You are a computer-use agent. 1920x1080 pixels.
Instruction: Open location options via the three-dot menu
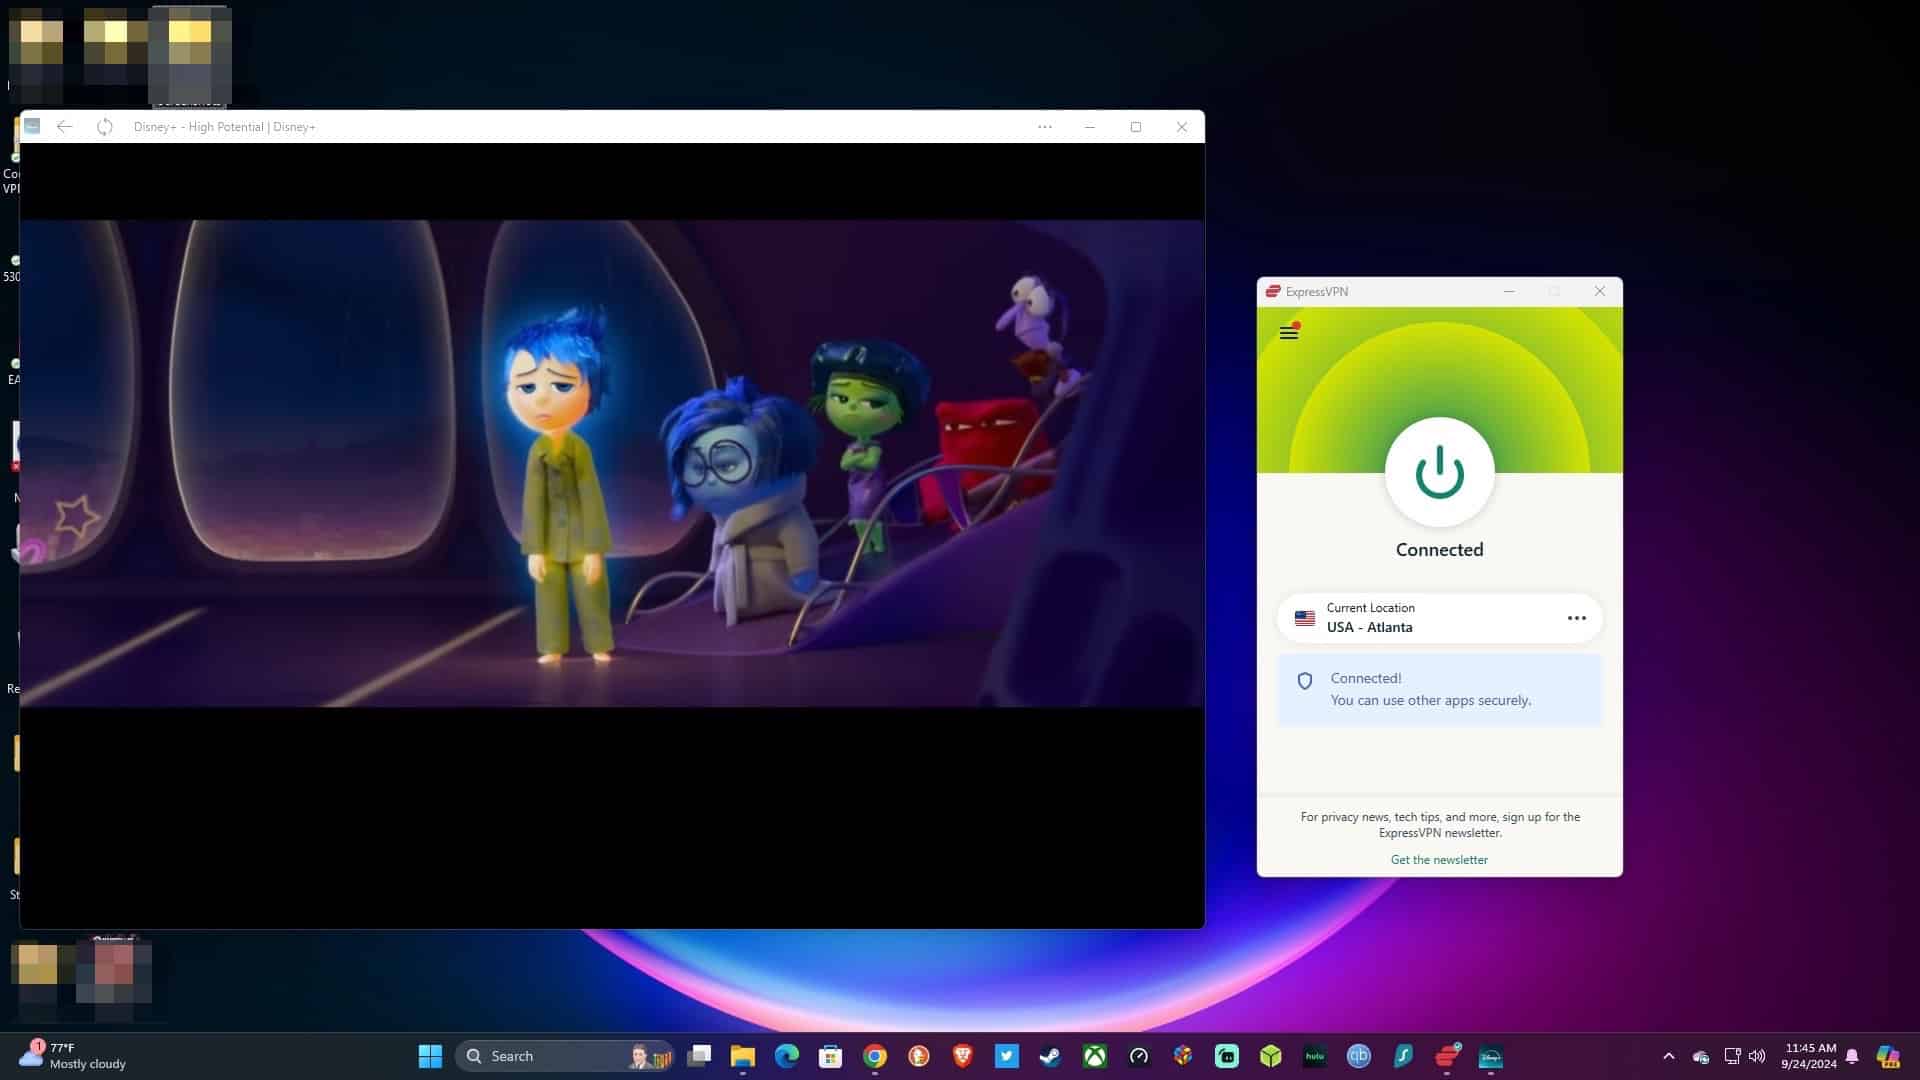pyautogui.click(x=1577, y=617)
